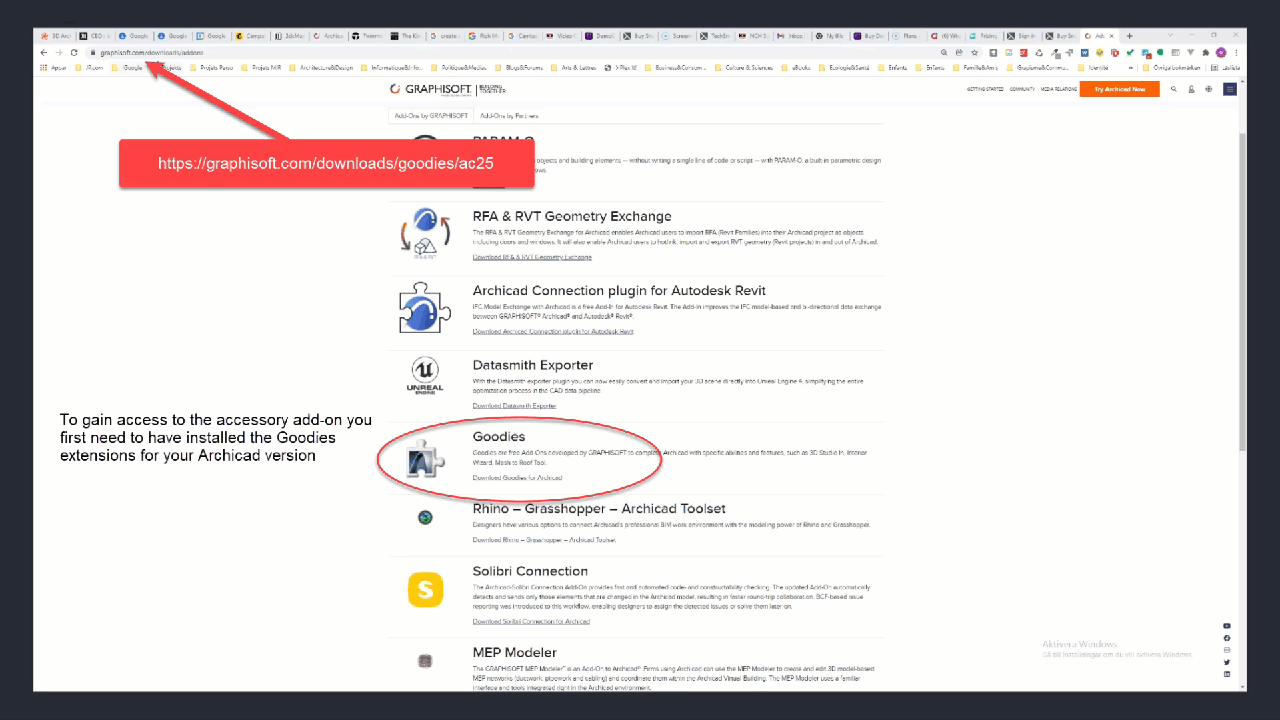Open the Blogs&Forums bookmark folder
The image size is (1280, 720).
point(520,68)
